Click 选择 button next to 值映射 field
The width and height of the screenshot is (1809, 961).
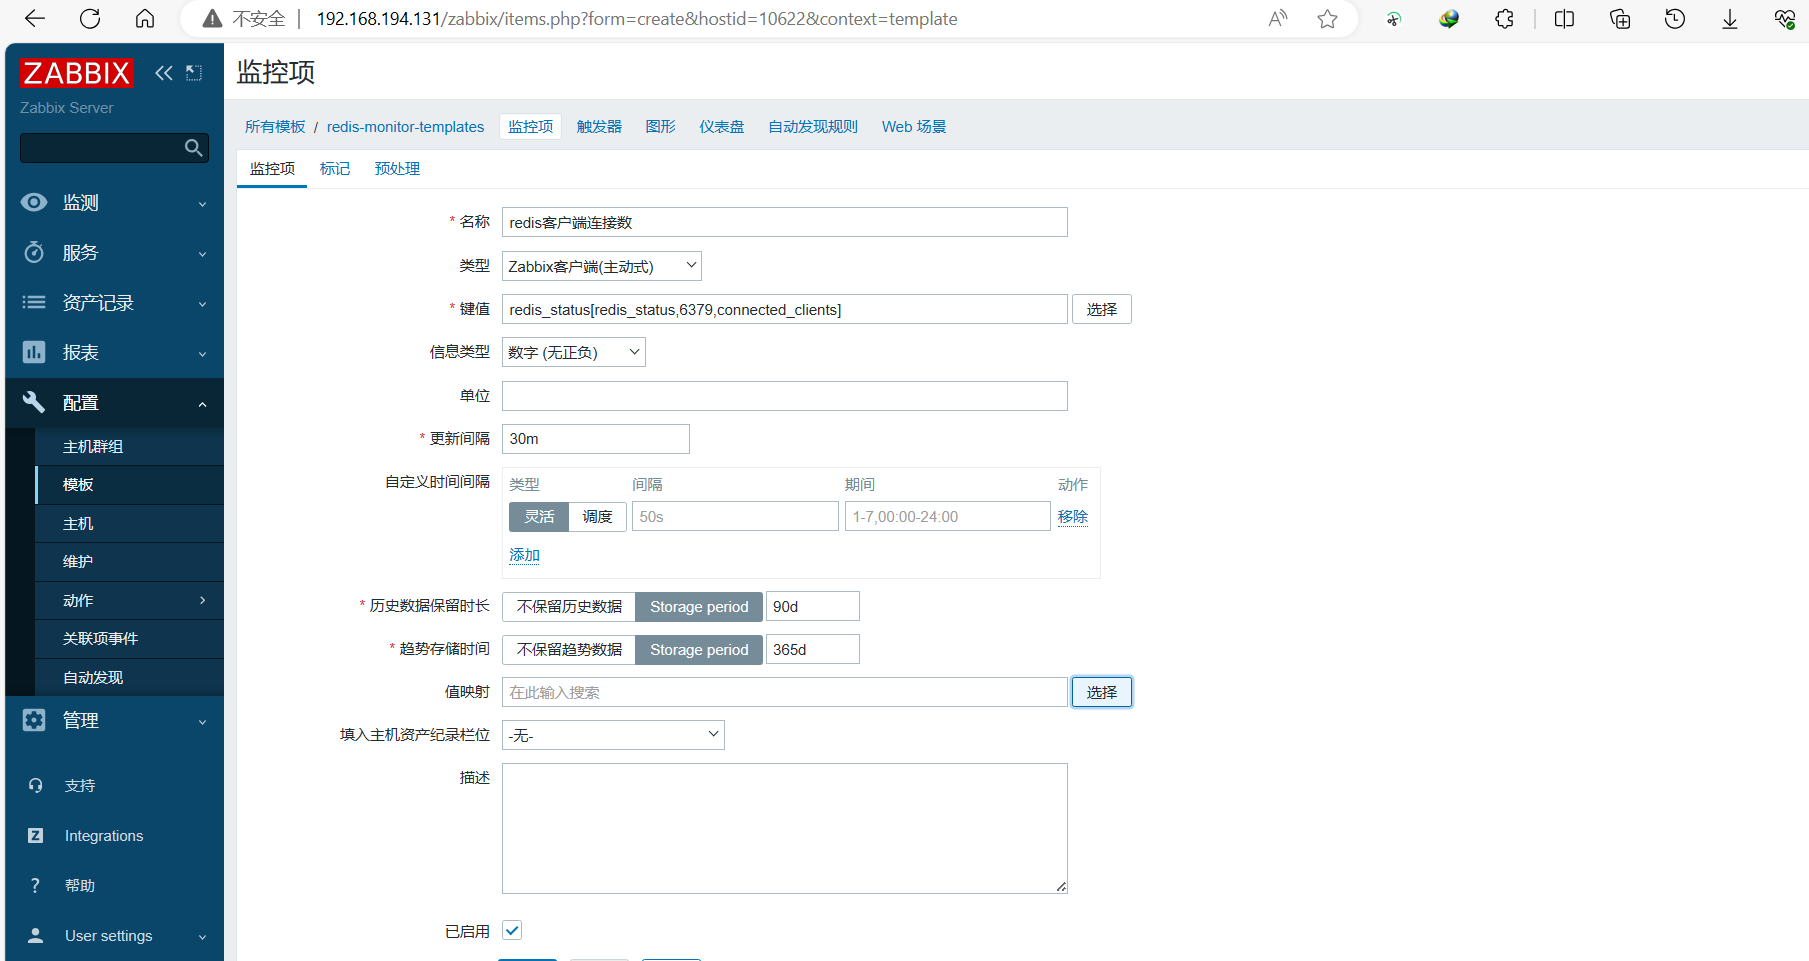click(x=1102, y=693)
